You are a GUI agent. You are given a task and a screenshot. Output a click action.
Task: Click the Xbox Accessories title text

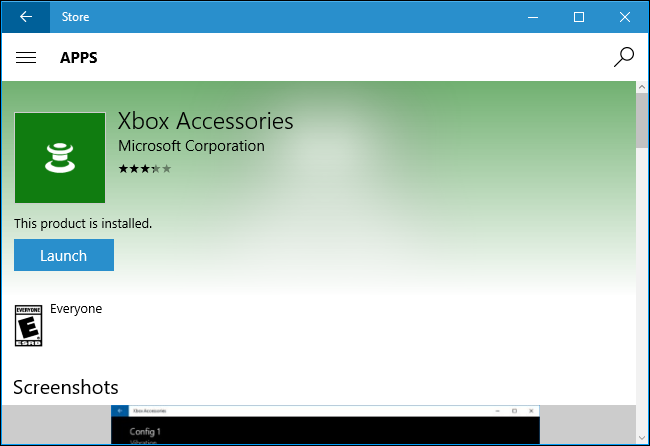tap(206, 121)
